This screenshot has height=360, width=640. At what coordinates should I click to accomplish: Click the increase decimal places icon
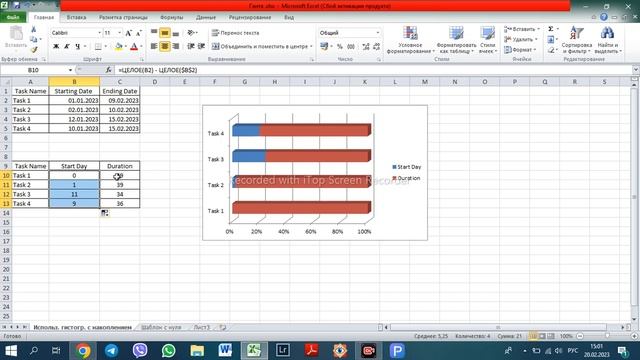click(x=366, y=47)
